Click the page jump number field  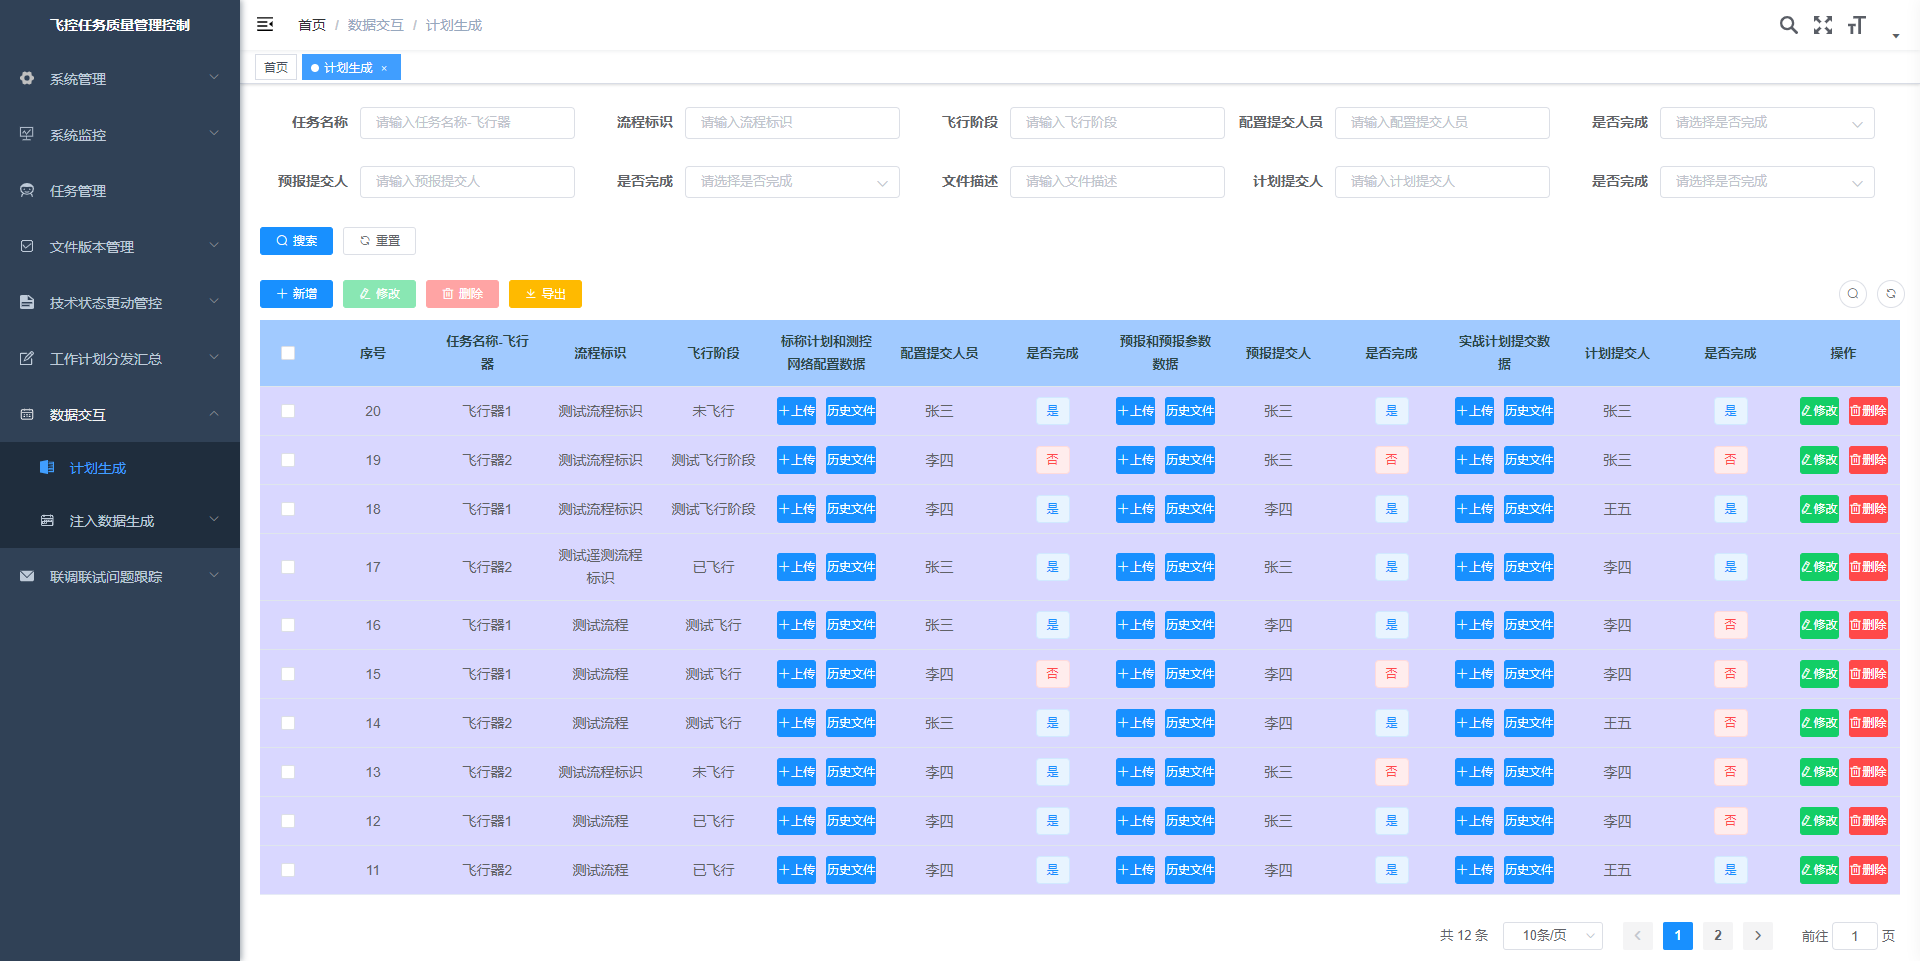(1855, 936)
